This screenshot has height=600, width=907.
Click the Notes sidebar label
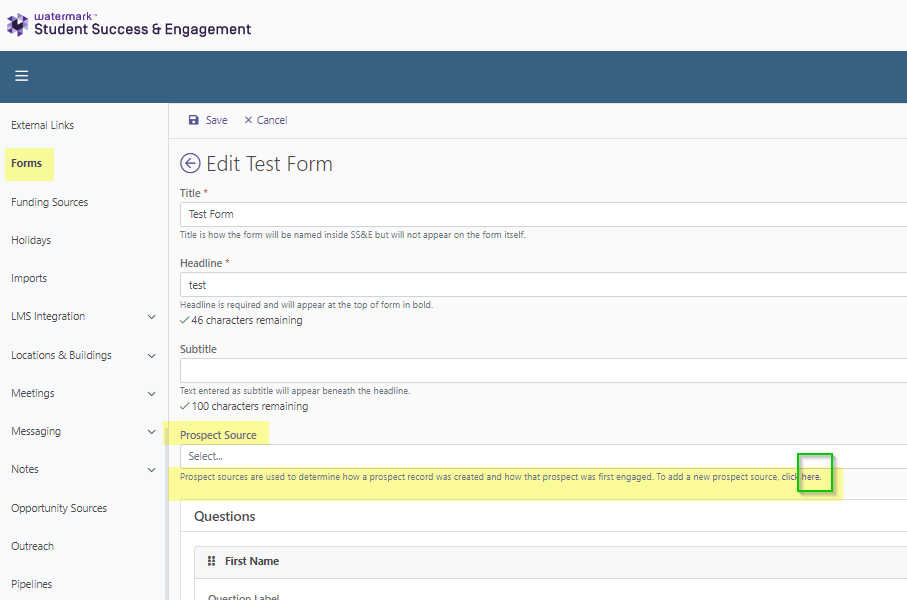click(x=25, y=469)
